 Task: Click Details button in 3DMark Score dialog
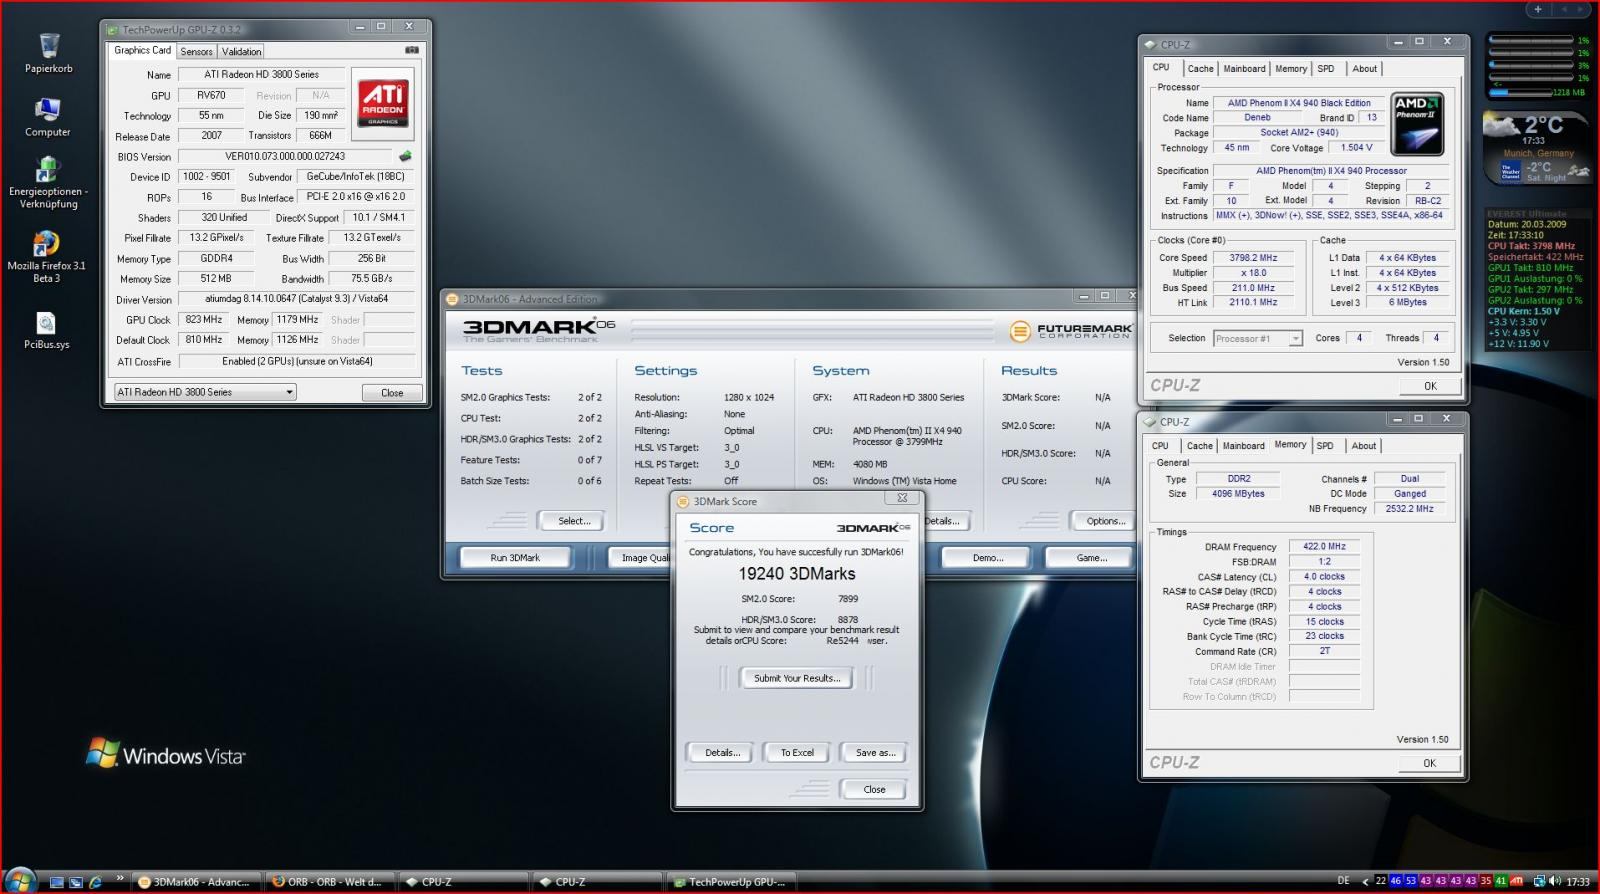pos(722,753)
